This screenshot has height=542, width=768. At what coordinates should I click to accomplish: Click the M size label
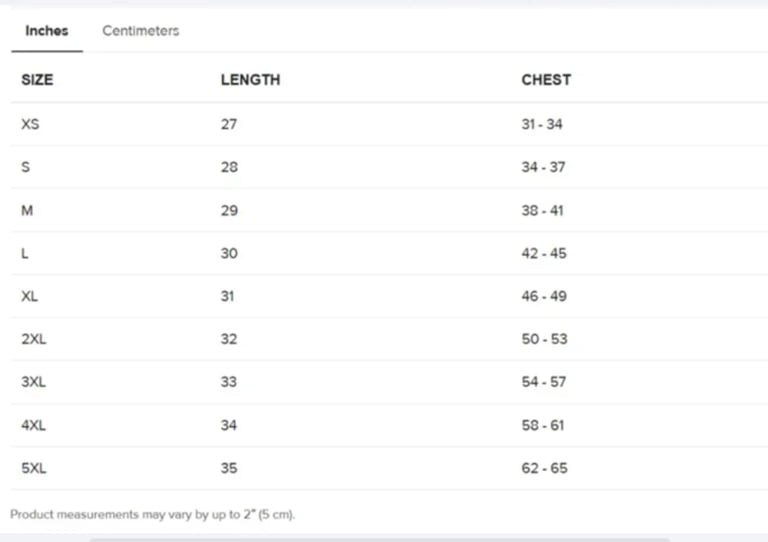click(x=27, y=211)
